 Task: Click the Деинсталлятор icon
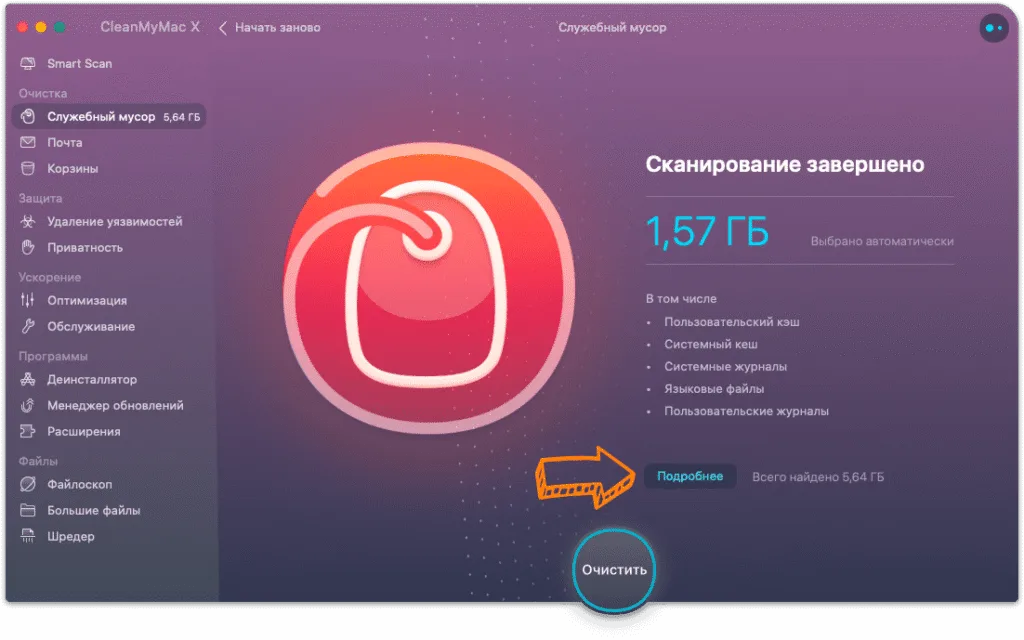tap(27, 379)
